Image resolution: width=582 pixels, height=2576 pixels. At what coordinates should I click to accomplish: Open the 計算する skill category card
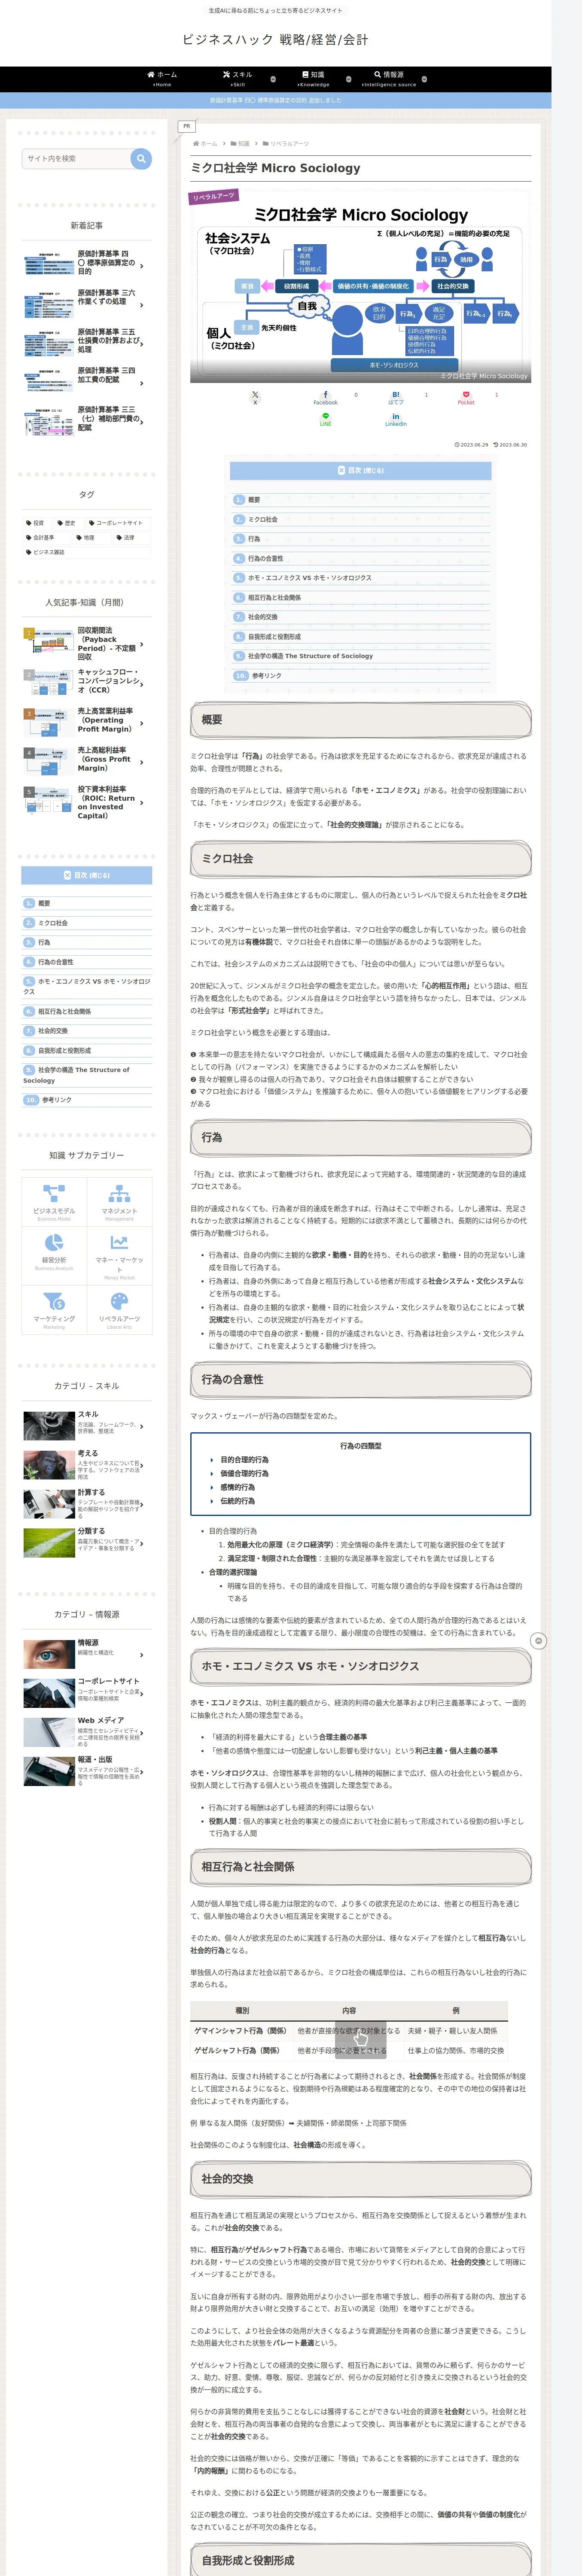87,1503
